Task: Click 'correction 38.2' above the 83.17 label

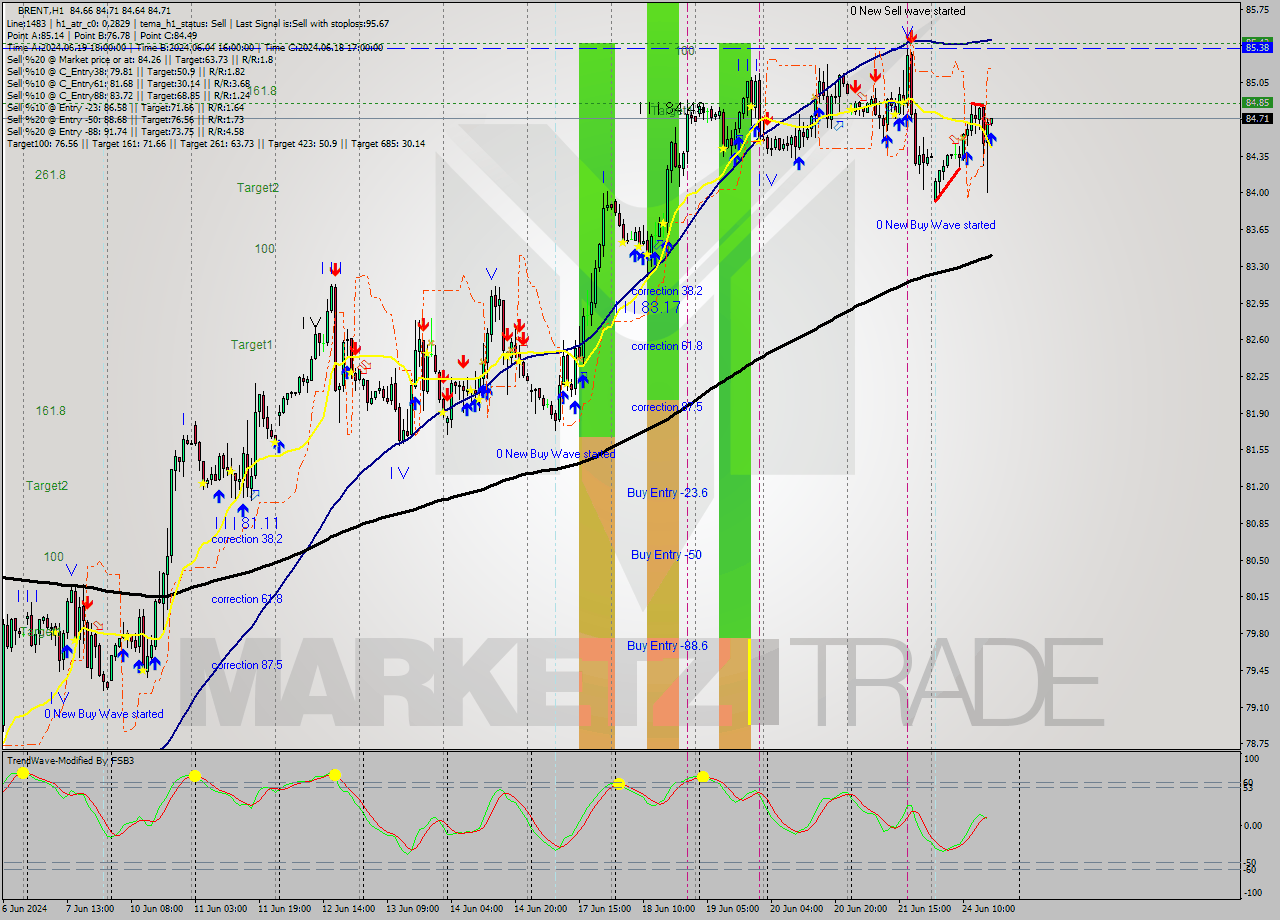Action: pos(667,291)
